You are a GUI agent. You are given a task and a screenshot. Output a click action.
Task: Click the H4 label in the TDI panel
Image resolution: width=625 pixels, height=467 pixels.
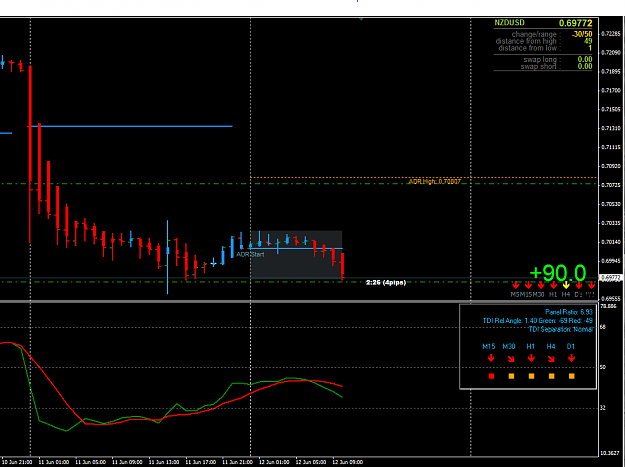551,347
